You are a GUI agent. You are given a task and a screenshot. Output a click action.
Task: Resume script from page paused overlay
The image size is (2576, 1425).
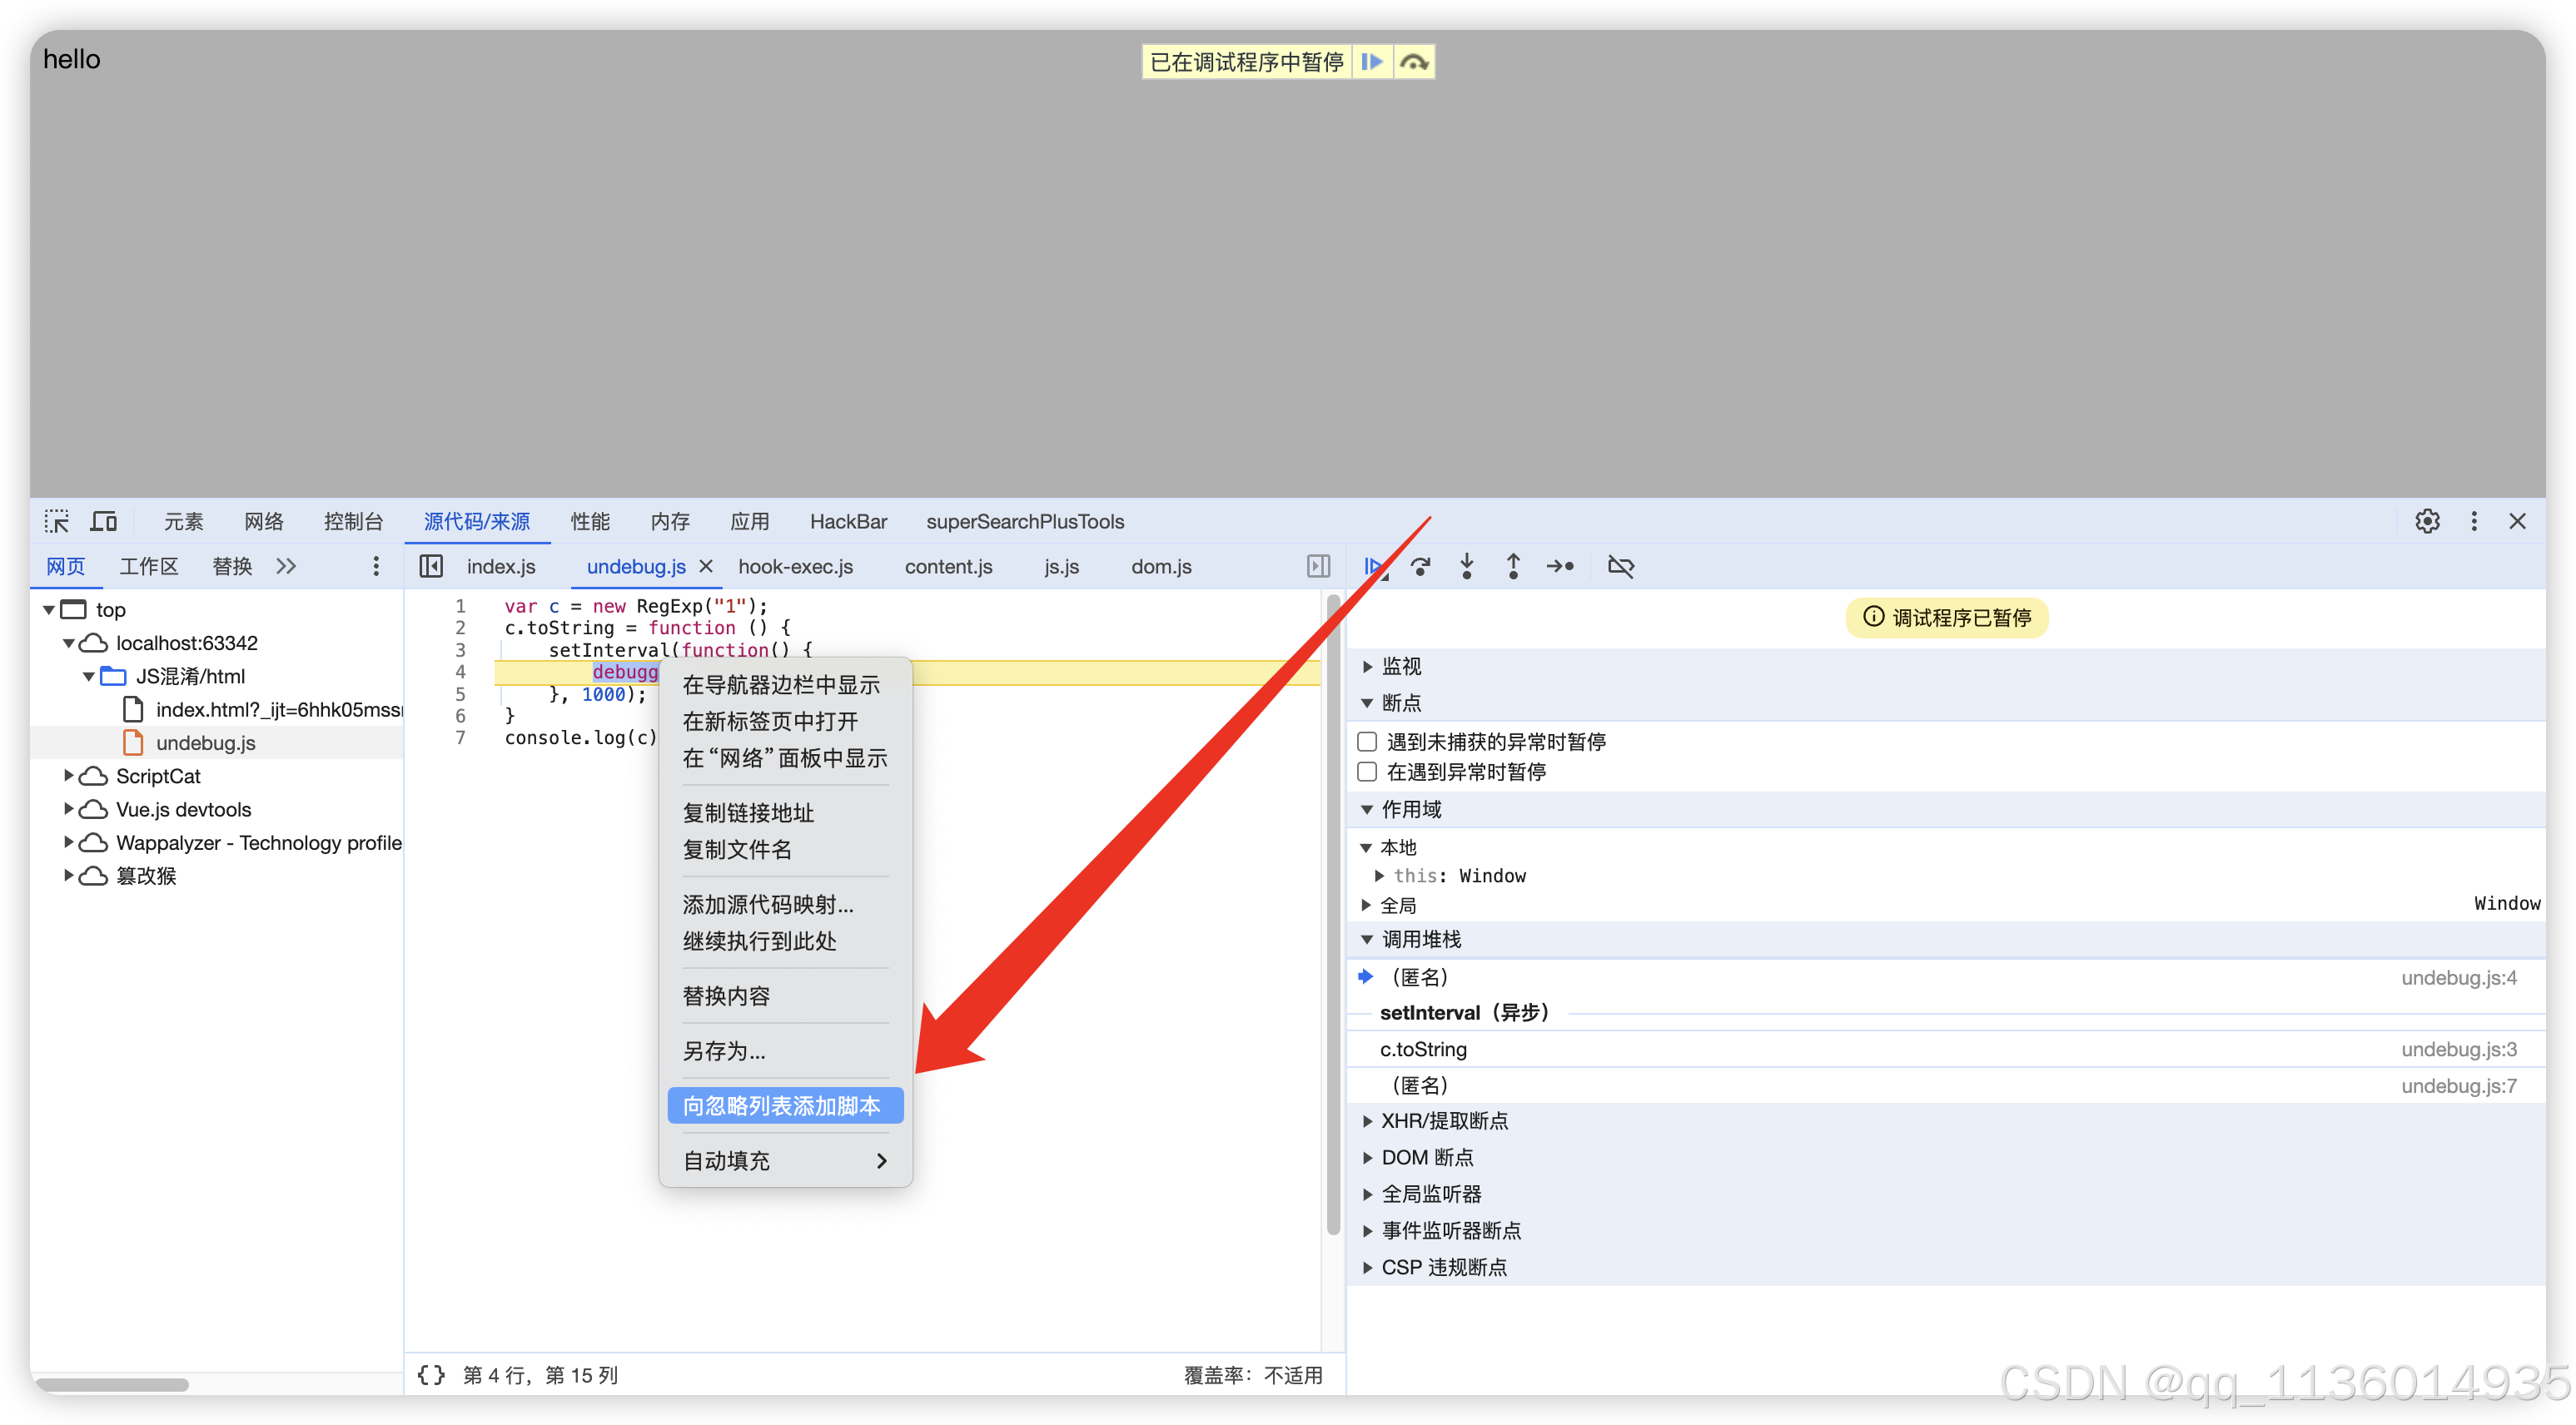click(x=1372, y=62)
